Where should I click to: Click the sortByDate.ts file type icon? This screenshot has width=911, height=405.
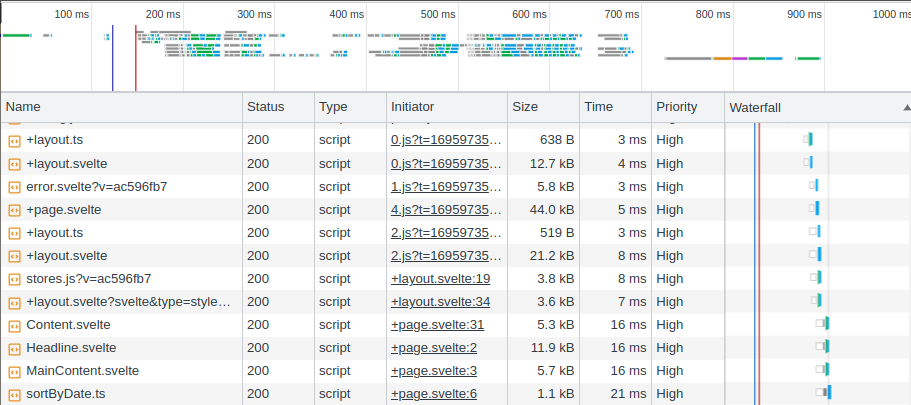pos(14,394)
